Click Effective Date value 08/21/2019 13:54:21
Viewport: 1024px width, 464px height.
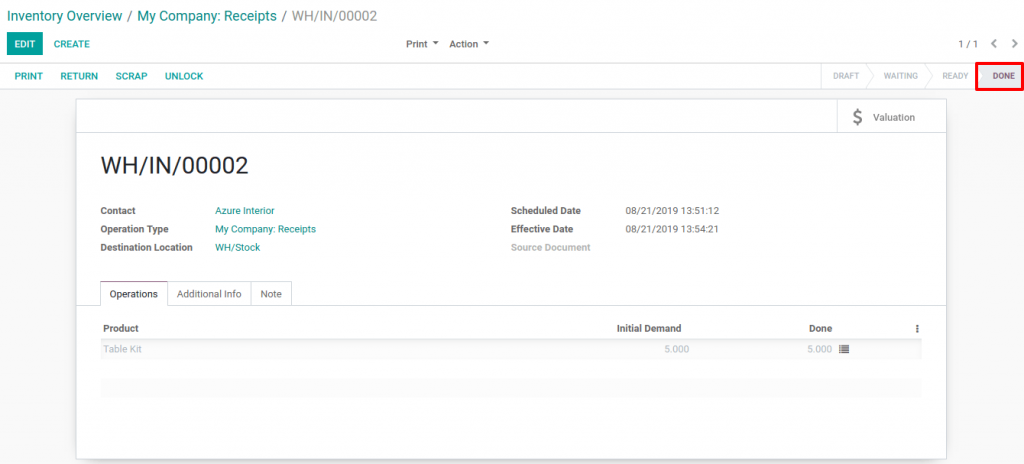click(x=672, y=229)
